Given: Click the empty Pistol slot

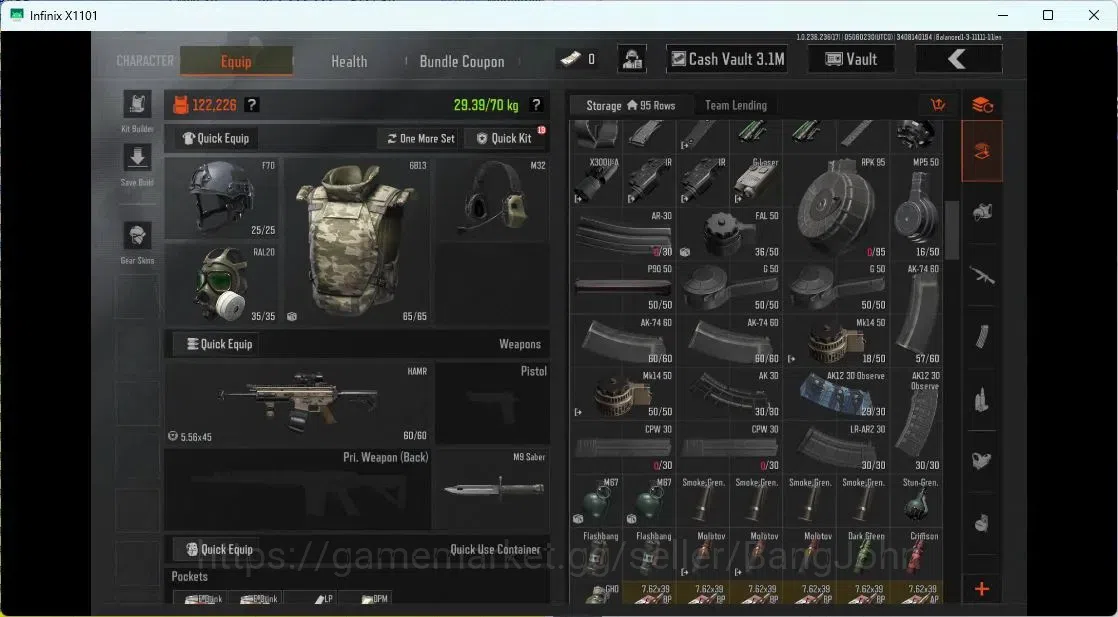Looking at the screenshot, I should click(493, 404).
